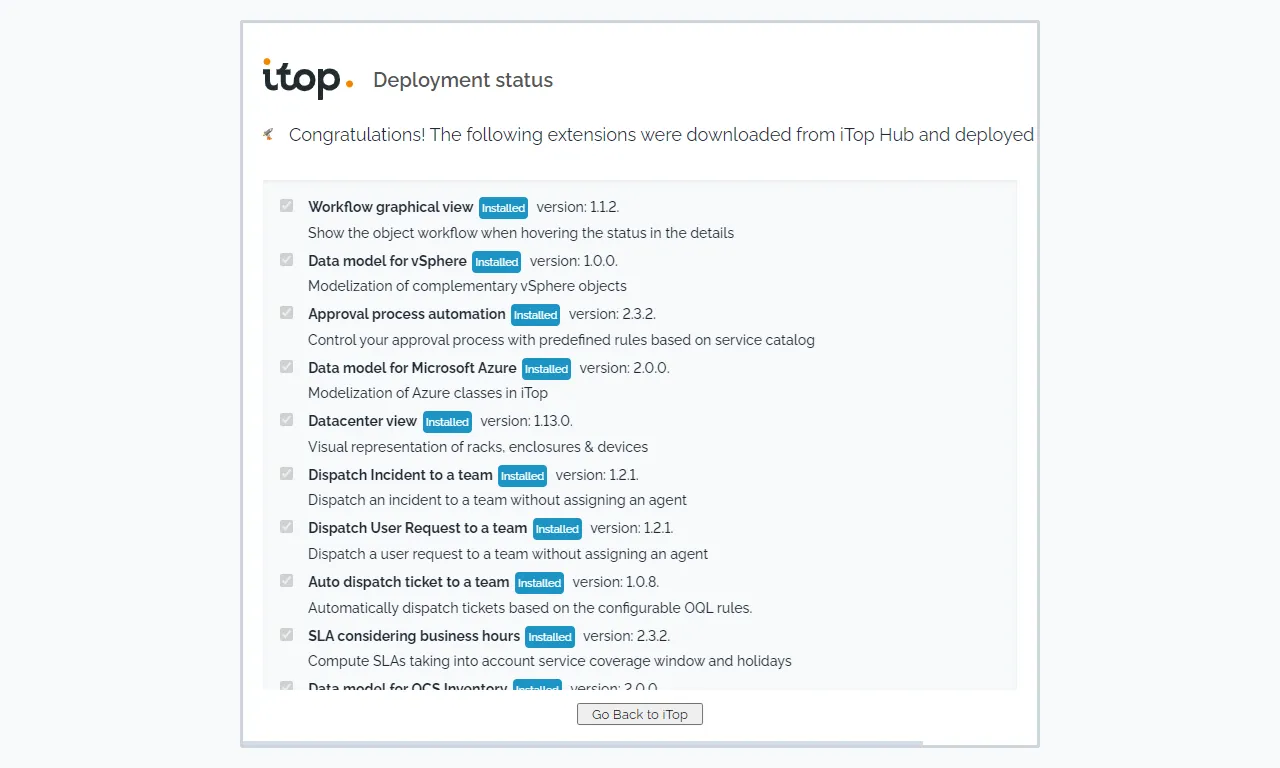Click the Installed badge for Approval process automation
This screenshot has height=768, width=1280.
tap(535, 315)
